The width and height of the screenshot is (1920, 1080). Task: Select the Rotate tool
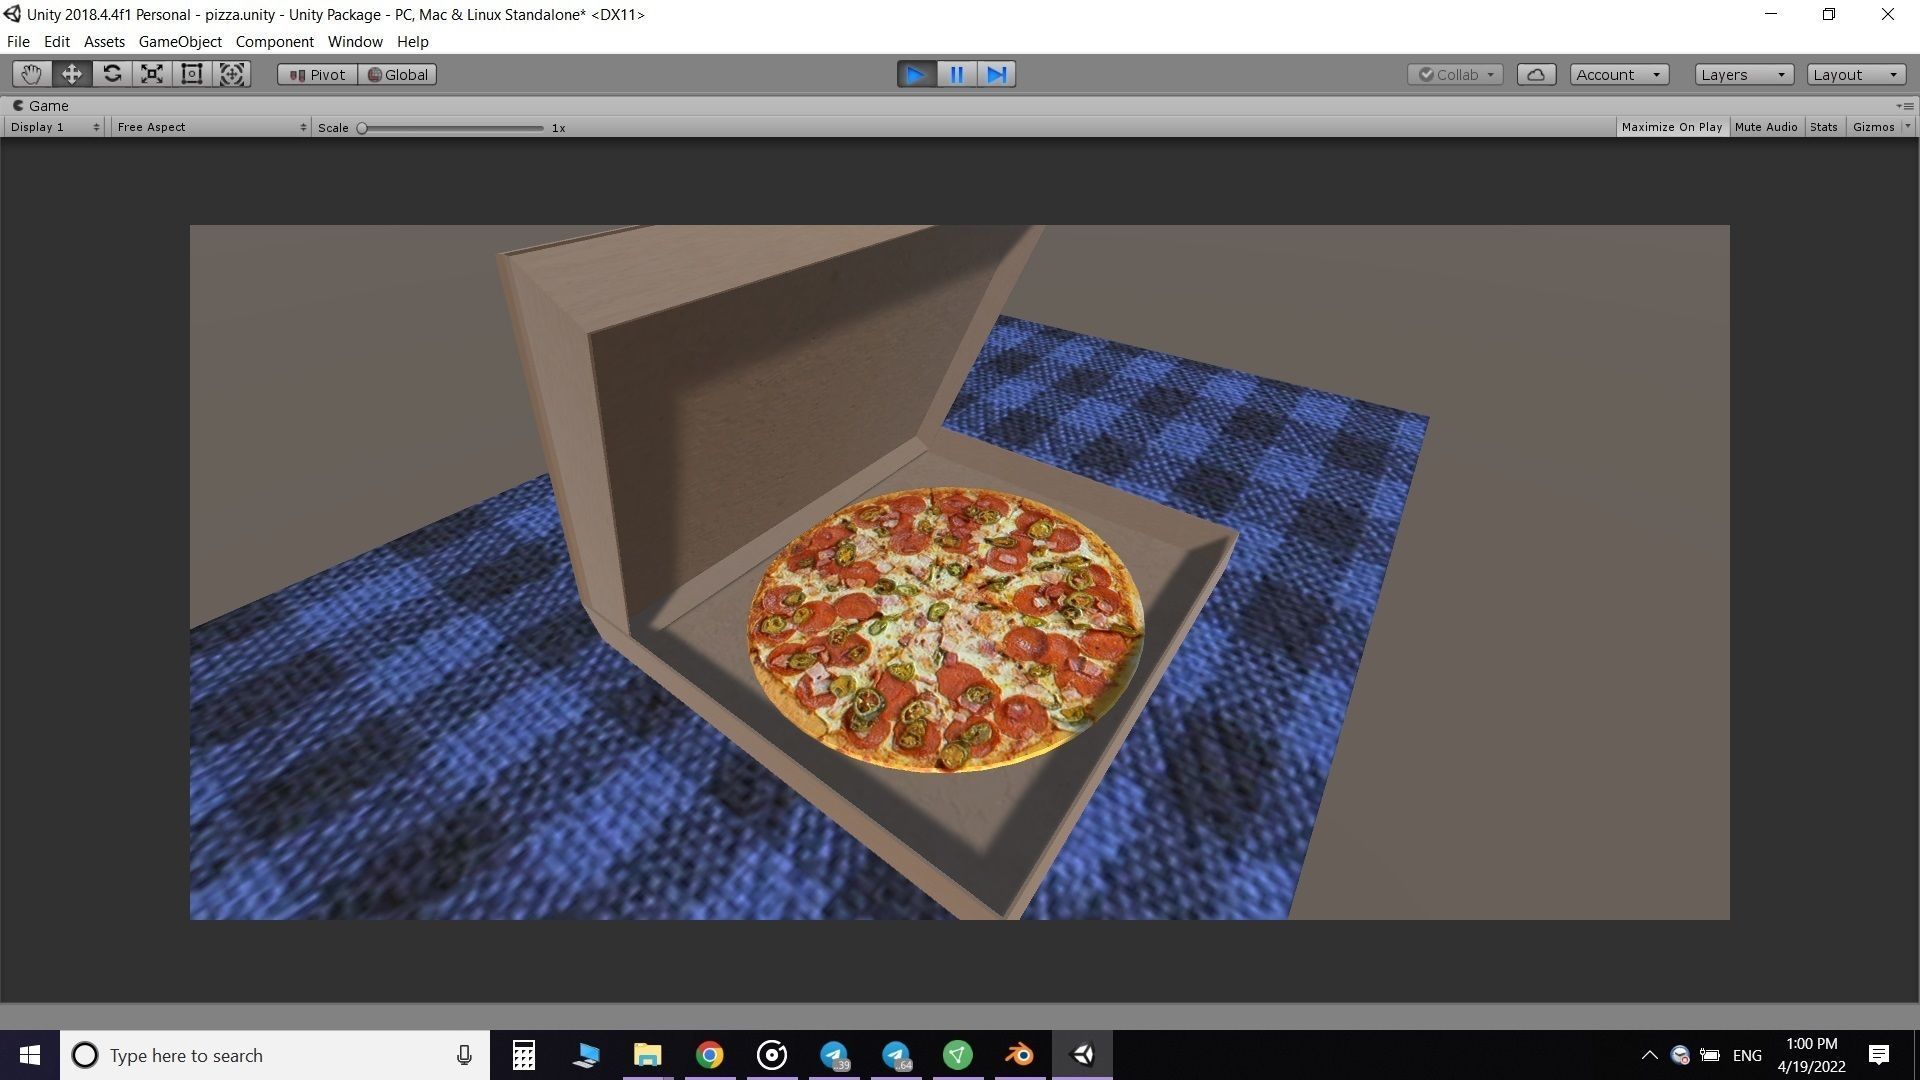pyautogui.click(x=112, y=74)
